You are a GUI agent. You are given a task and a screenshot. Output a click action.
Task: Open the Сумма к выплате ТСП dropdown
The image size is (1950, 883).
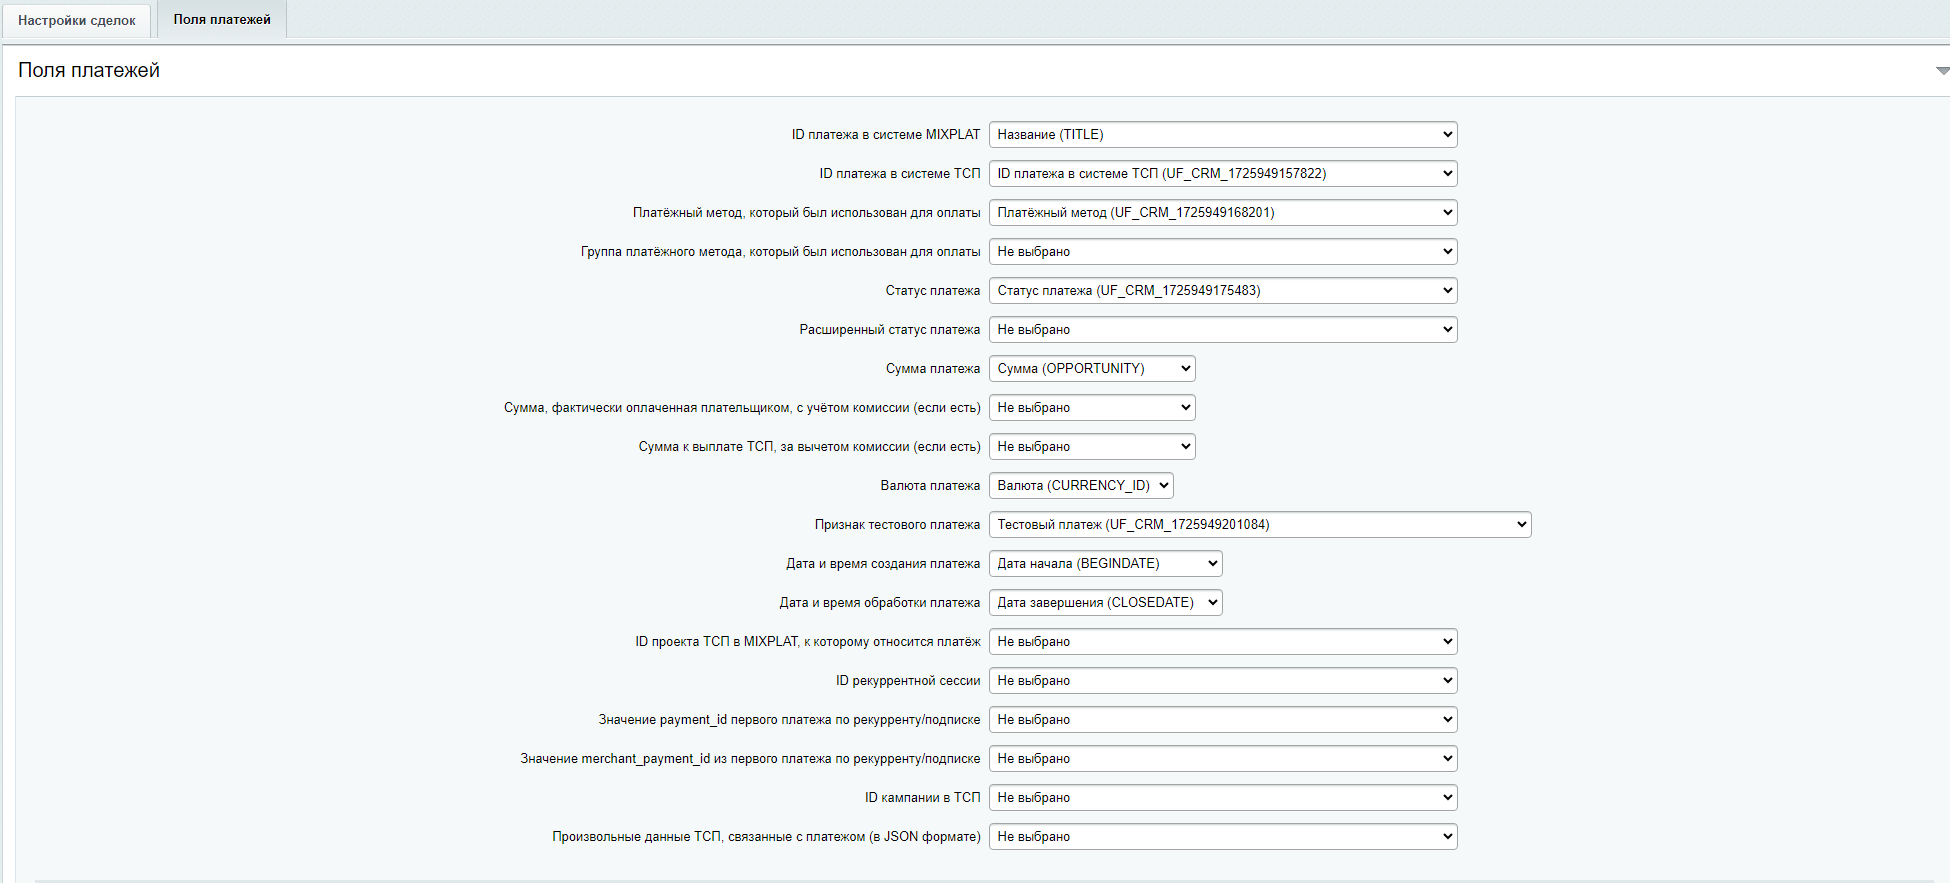click(1091, 447)
